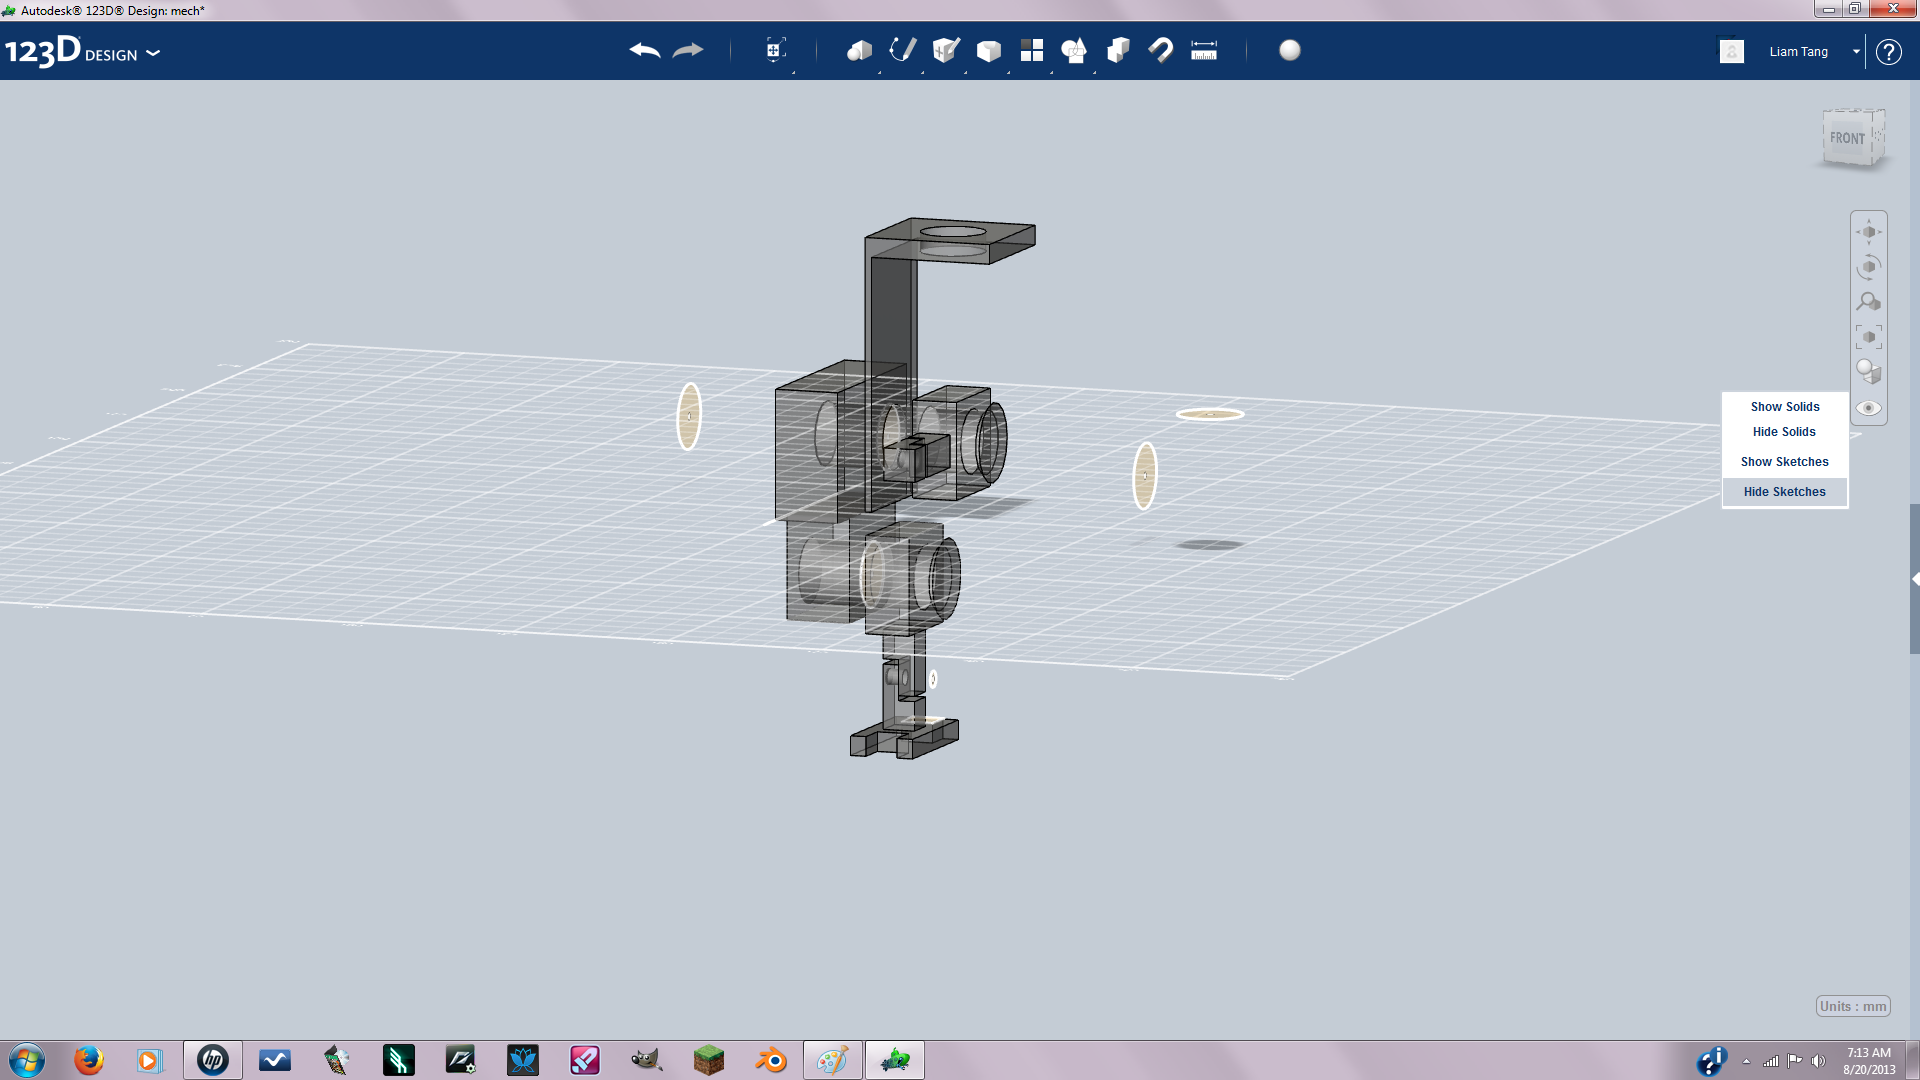The height and width of the screenshot is (1080, 1920).
Task: Open the Pattern tool
Action: point(1031,50)
